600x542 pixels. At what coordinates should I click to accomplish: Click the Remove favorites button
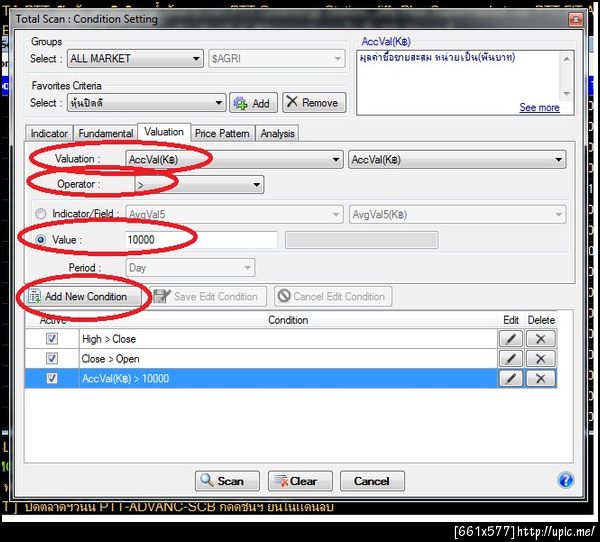[x=314, y=103]
